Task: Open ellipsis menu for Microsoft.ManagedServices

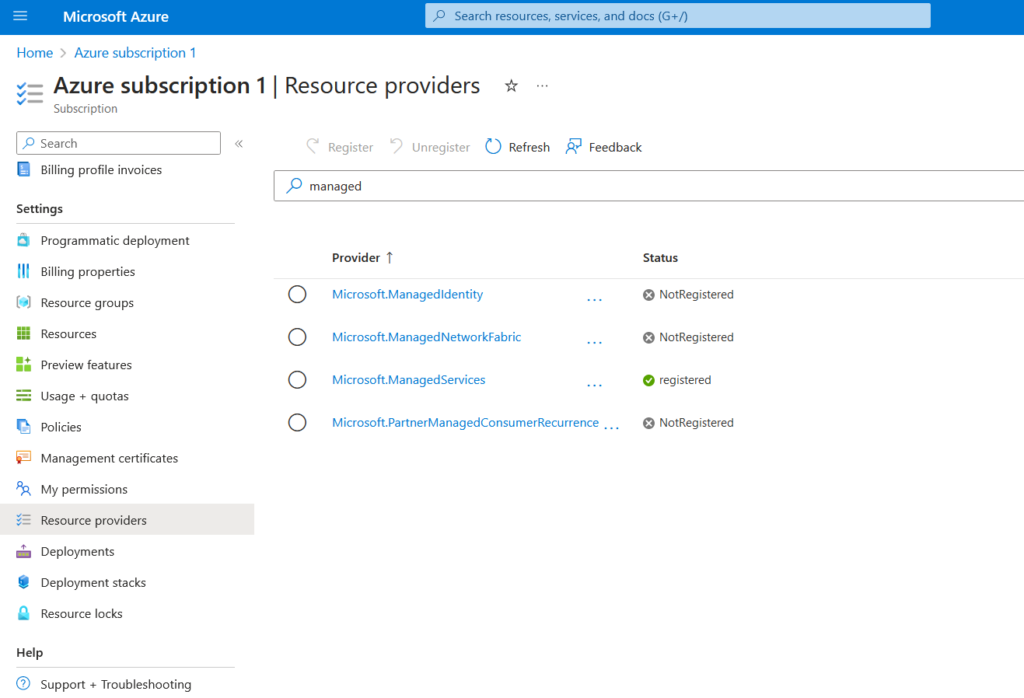Action: pyautogui.click(x=594, y=385)
